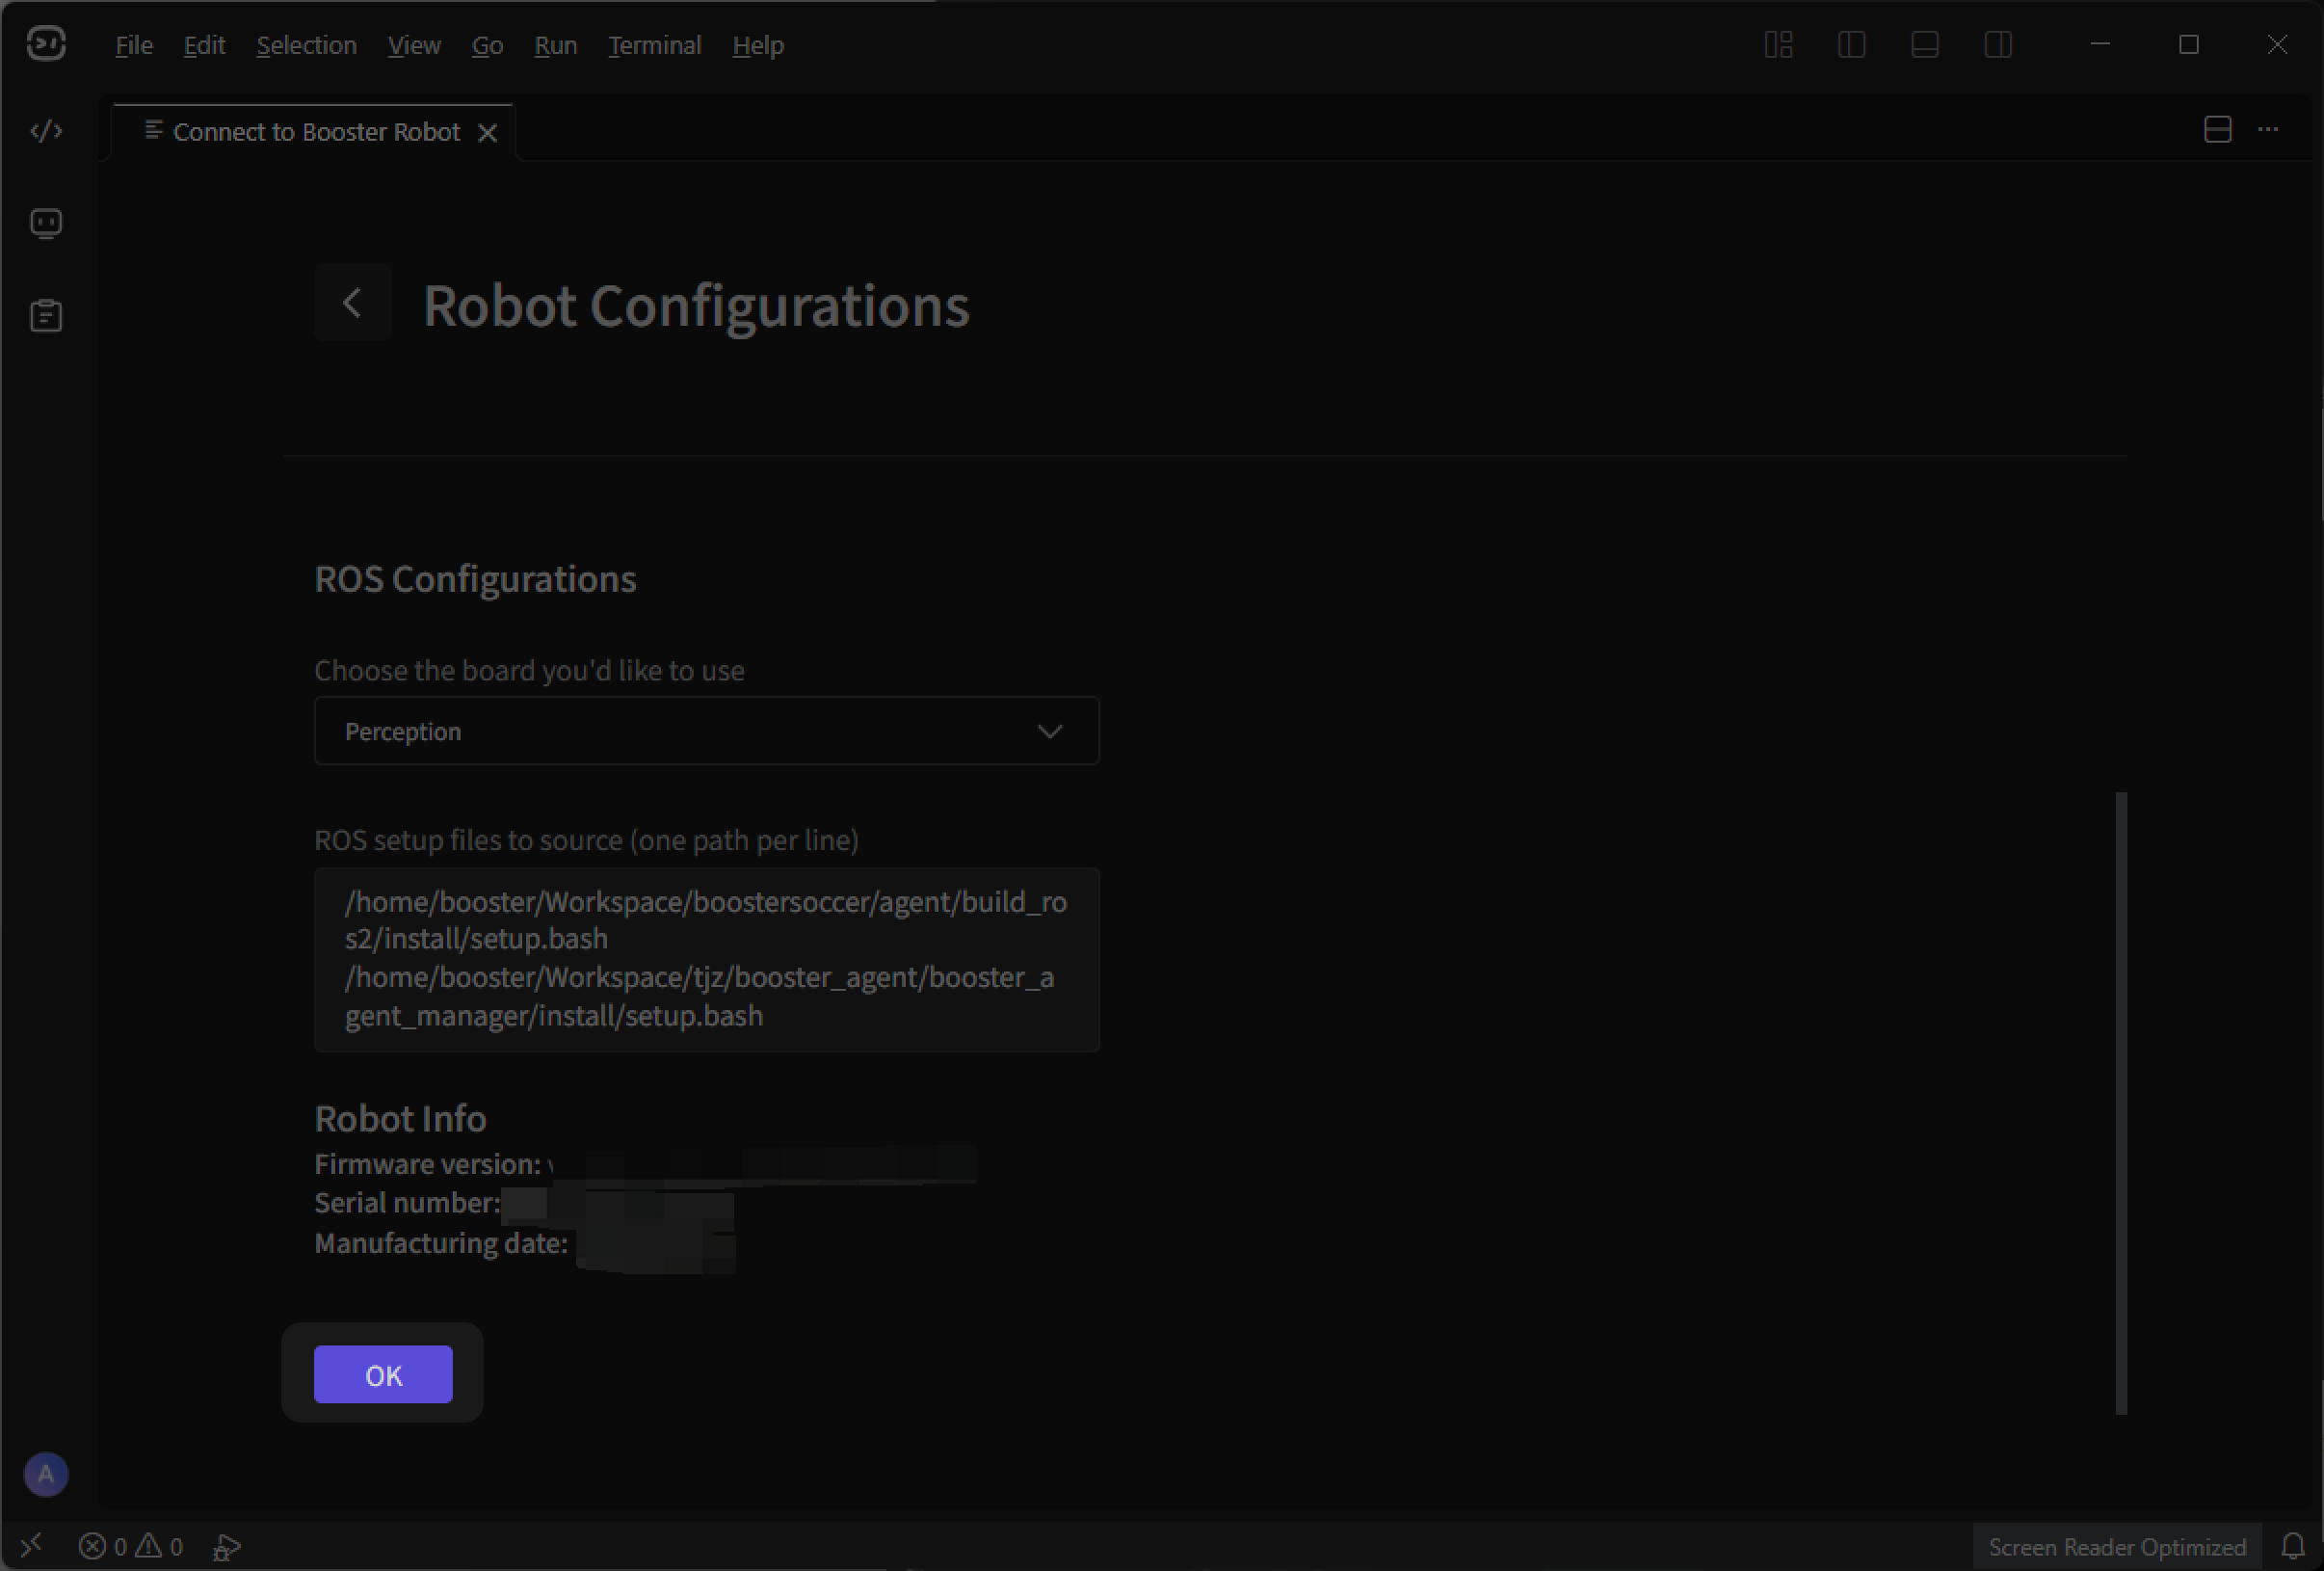Open the Selection menu
Viewport: 2324px width, 1571px height.
point(306,45)
